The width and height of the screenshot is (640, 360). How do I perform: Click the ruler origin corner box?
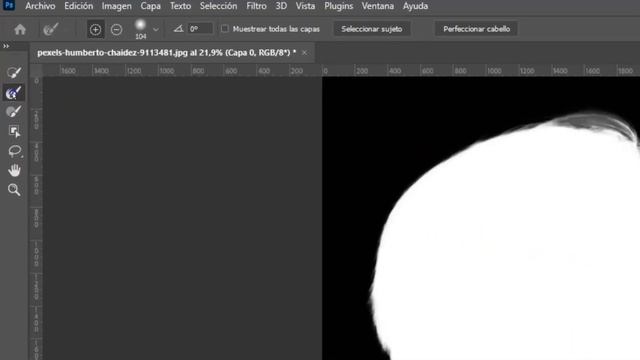[36, 70]
